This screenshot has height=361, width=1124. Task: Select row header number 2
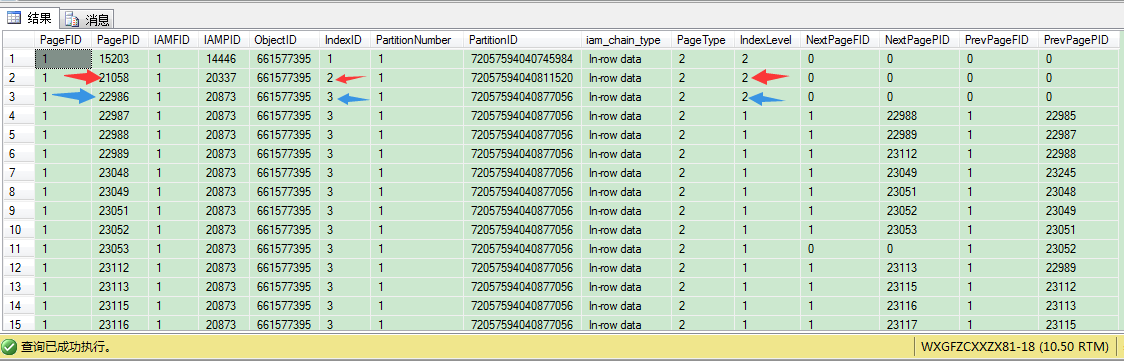(19, 77)
